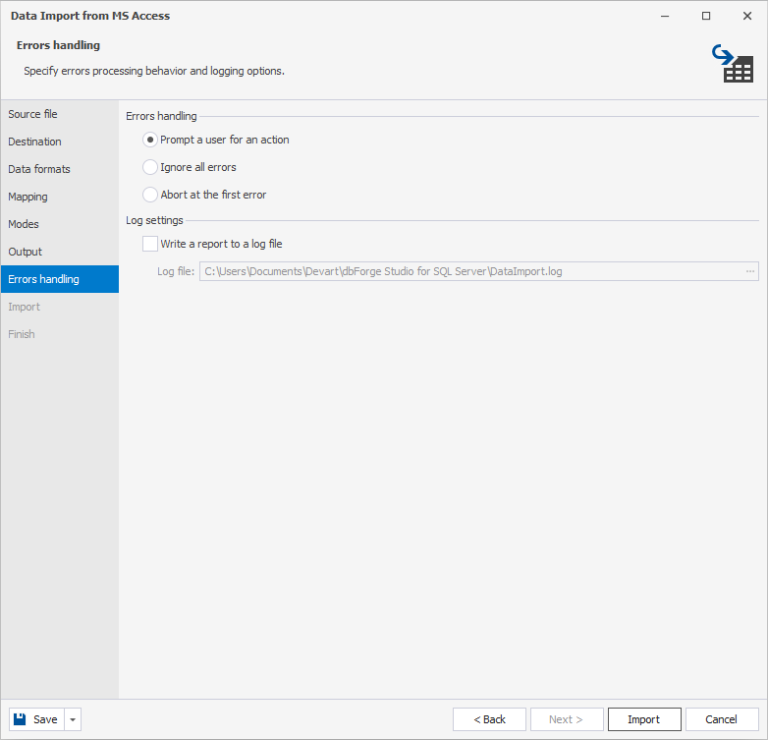Navigate to the Modes page
Screen dimensions: 768x740
click(x=24, y=224)
